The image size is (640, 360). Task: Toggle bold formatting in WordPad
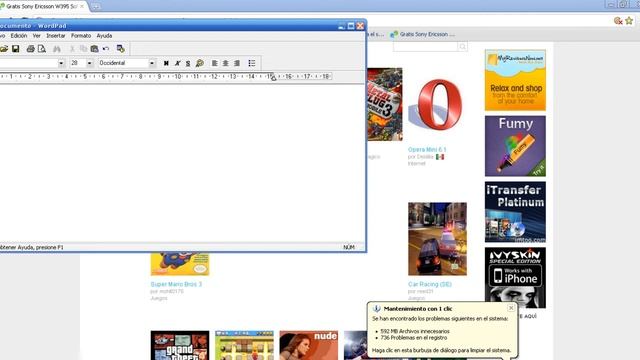(x=166, y=63)
